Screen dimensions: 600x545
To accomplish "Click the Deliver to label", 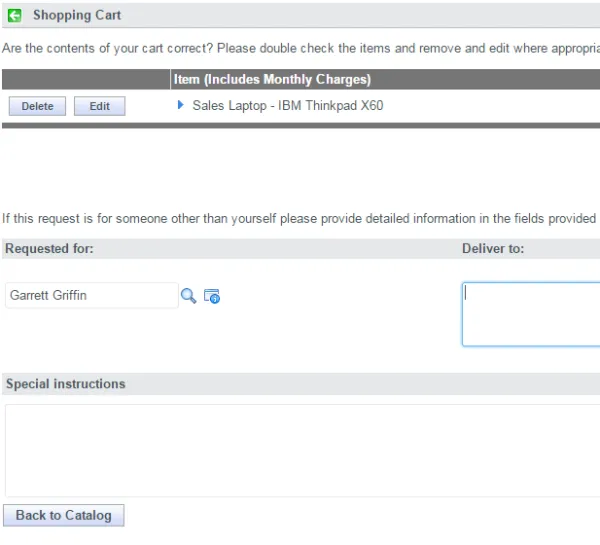I will pyautogui.click(x=492, y=248).
